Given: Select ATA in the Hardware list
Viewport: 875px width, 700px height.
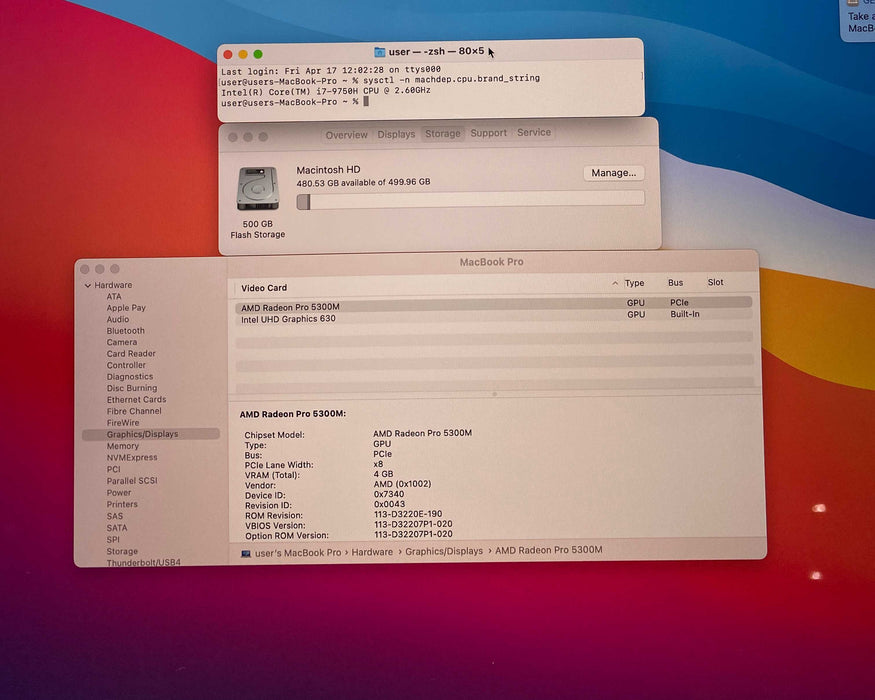Looking at the screenshot, I should [x=114, y=296].
